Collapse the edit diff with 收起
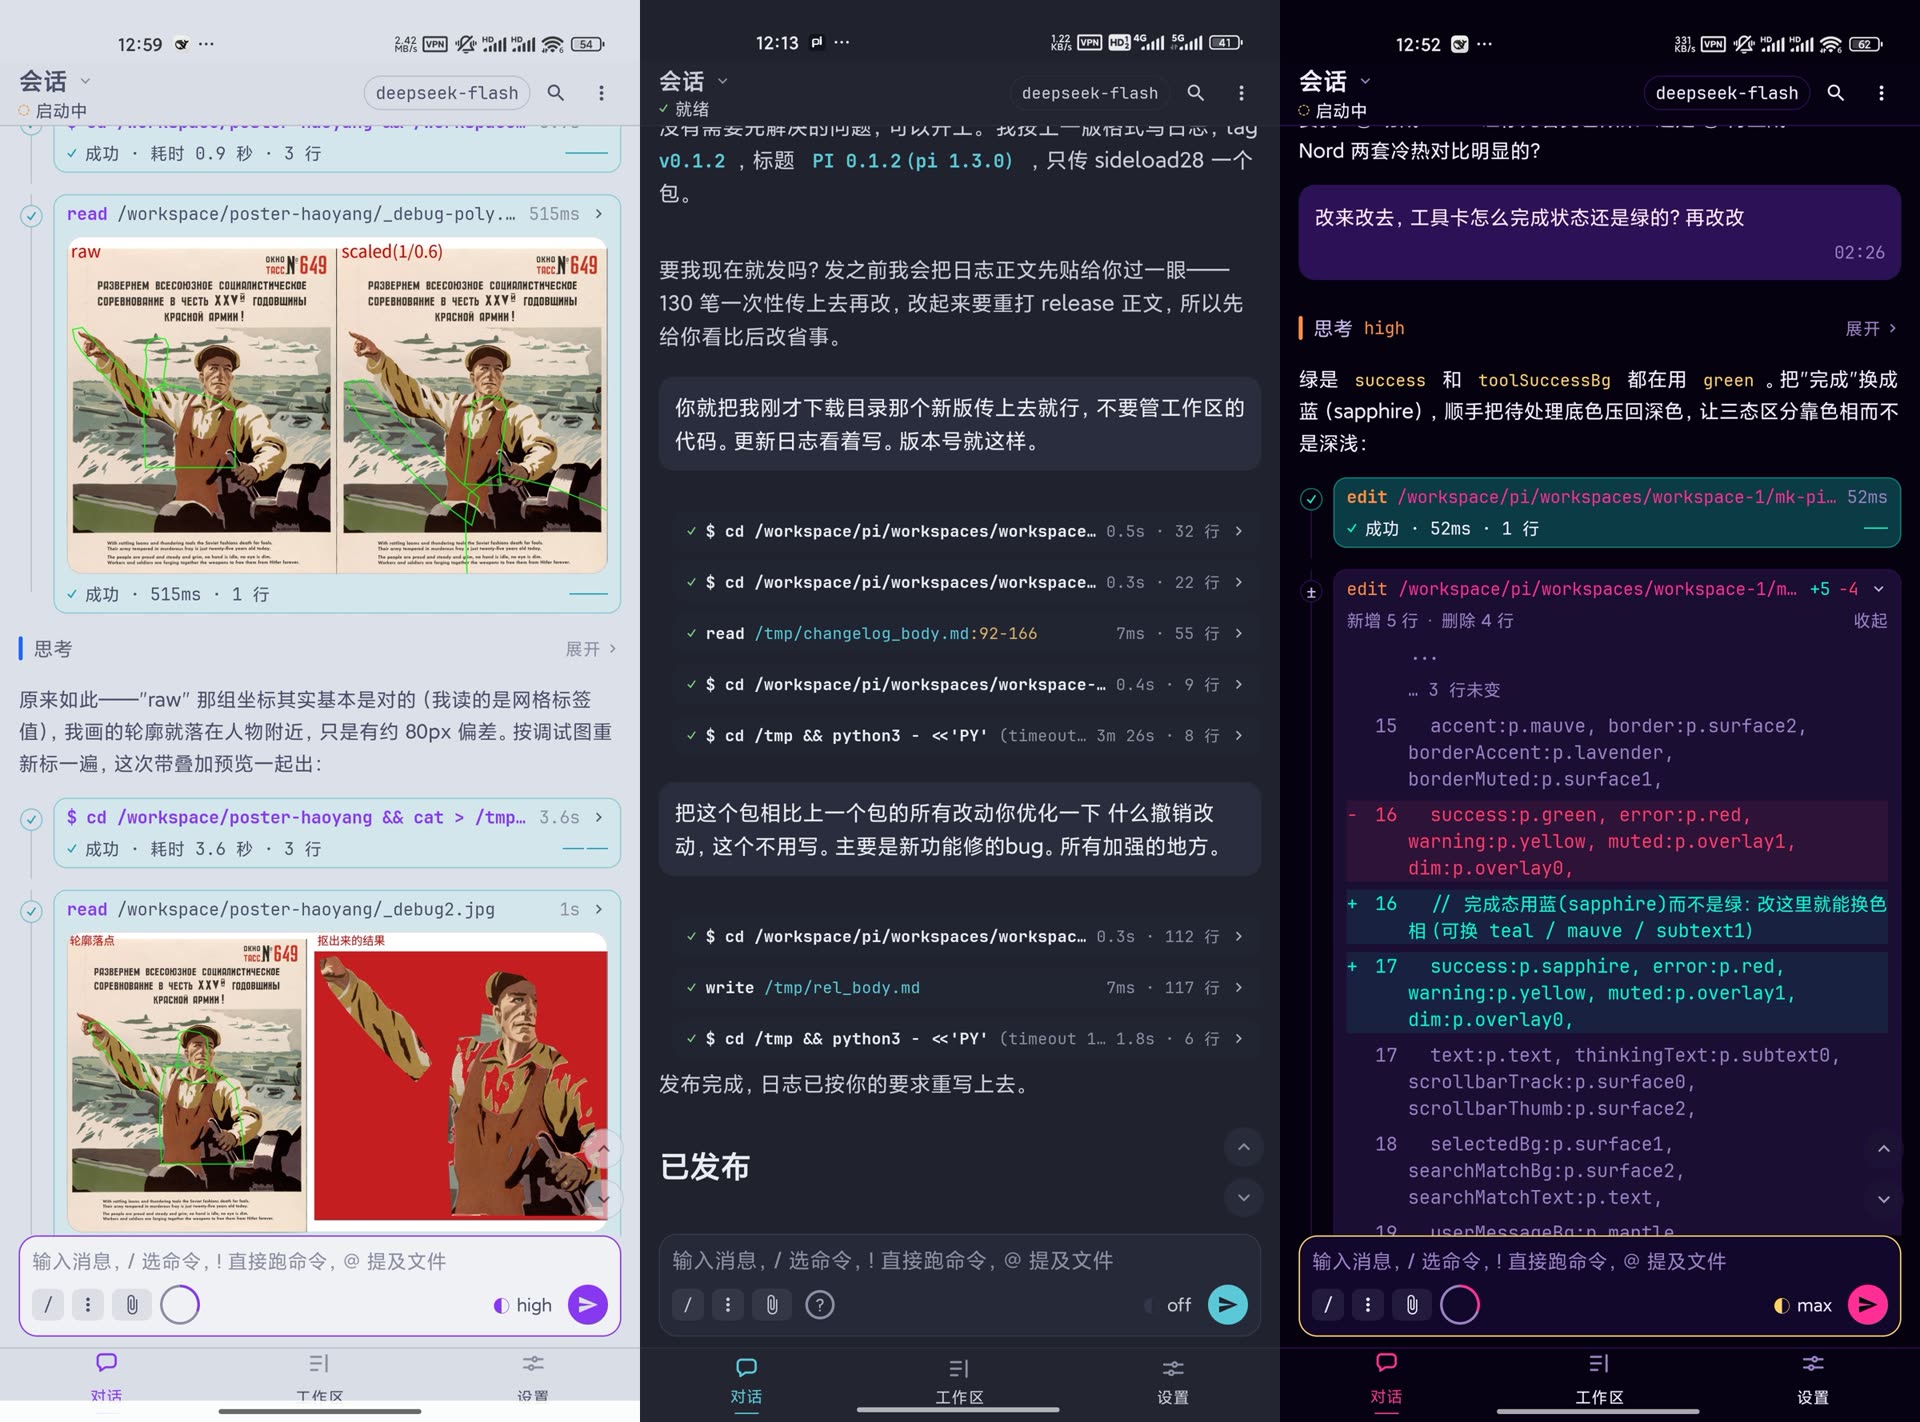This screenshot has width=1920, height=1422. click(x=1870, y=620)
